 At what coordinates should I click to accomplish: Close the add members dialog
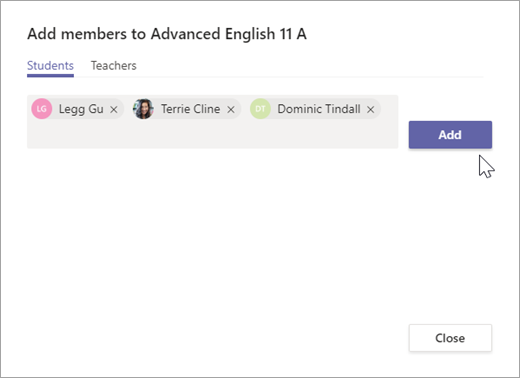click(450, 338)
